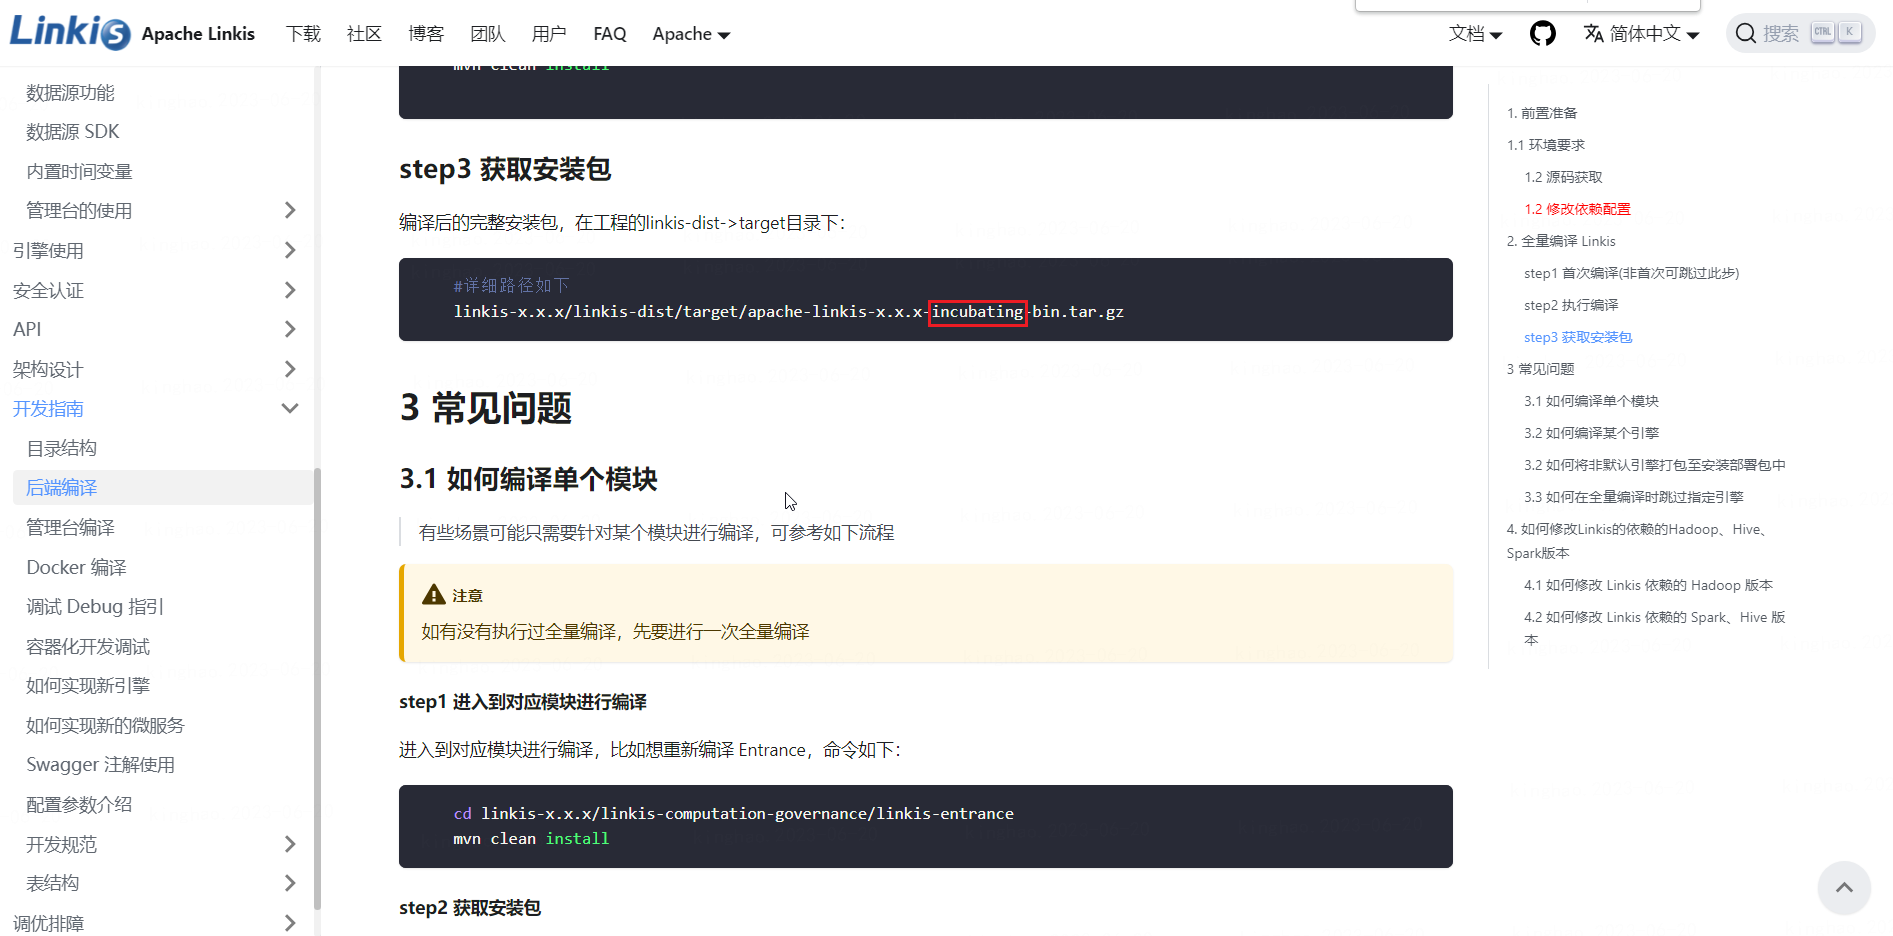This screenshot has height=936, width=1893.
Task: Open the 博客 nav item
Action: [x=426, y=34]
